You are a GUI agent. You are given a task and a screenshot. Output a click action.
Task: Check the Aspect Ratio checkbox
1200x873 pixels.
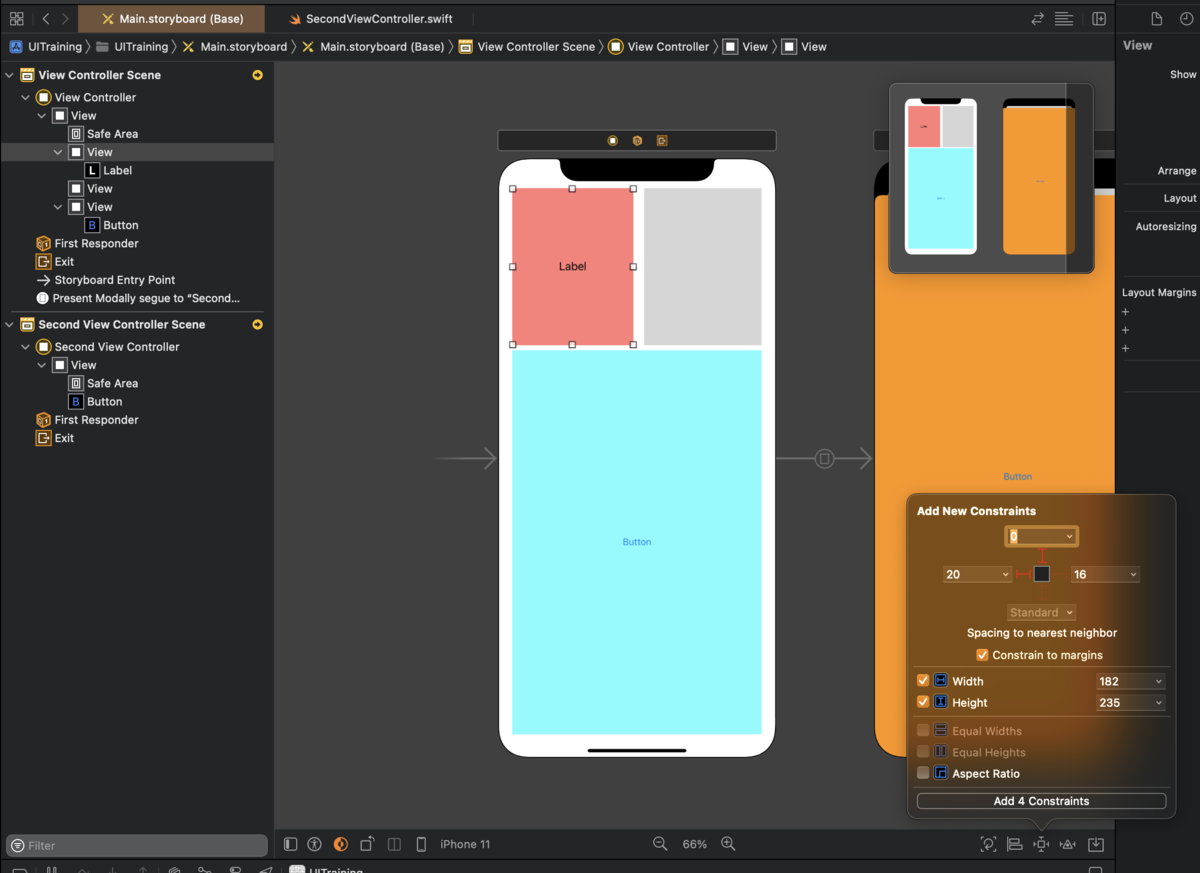tap(923, 773)
